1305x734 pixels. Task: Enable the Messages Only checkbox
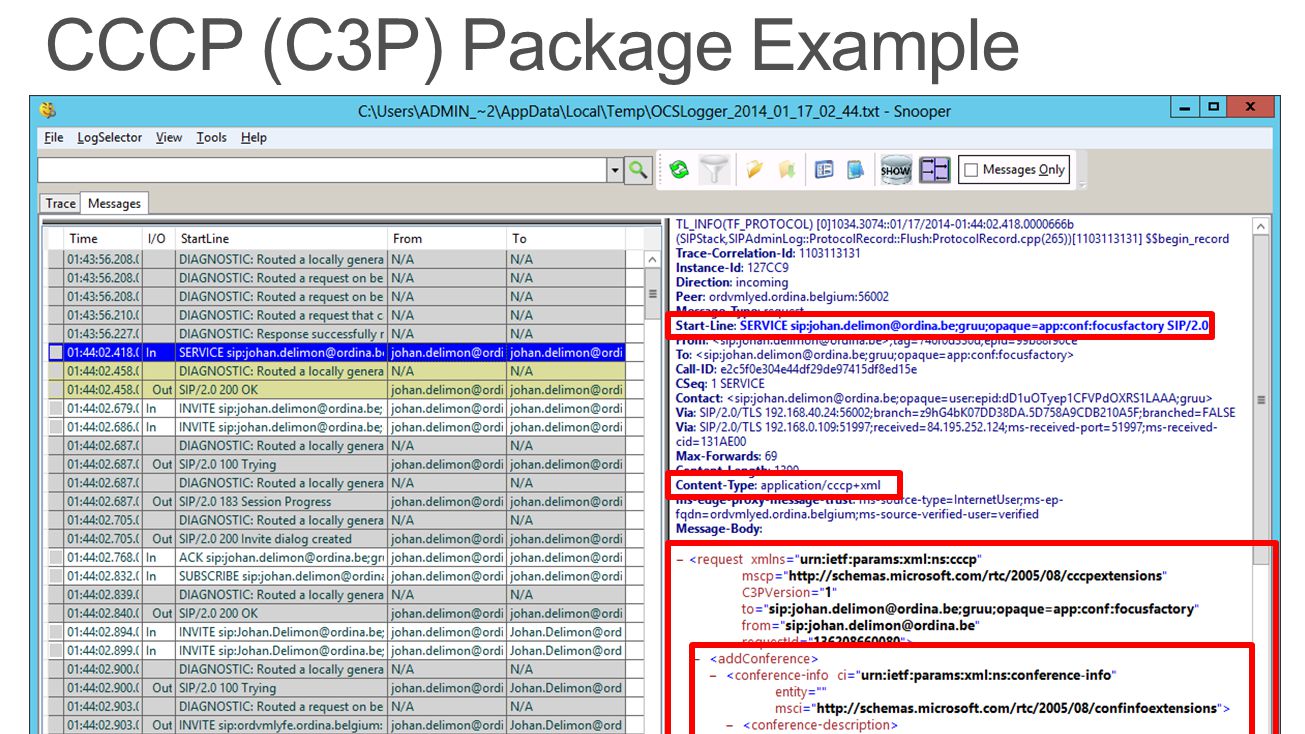click(969, 170)
